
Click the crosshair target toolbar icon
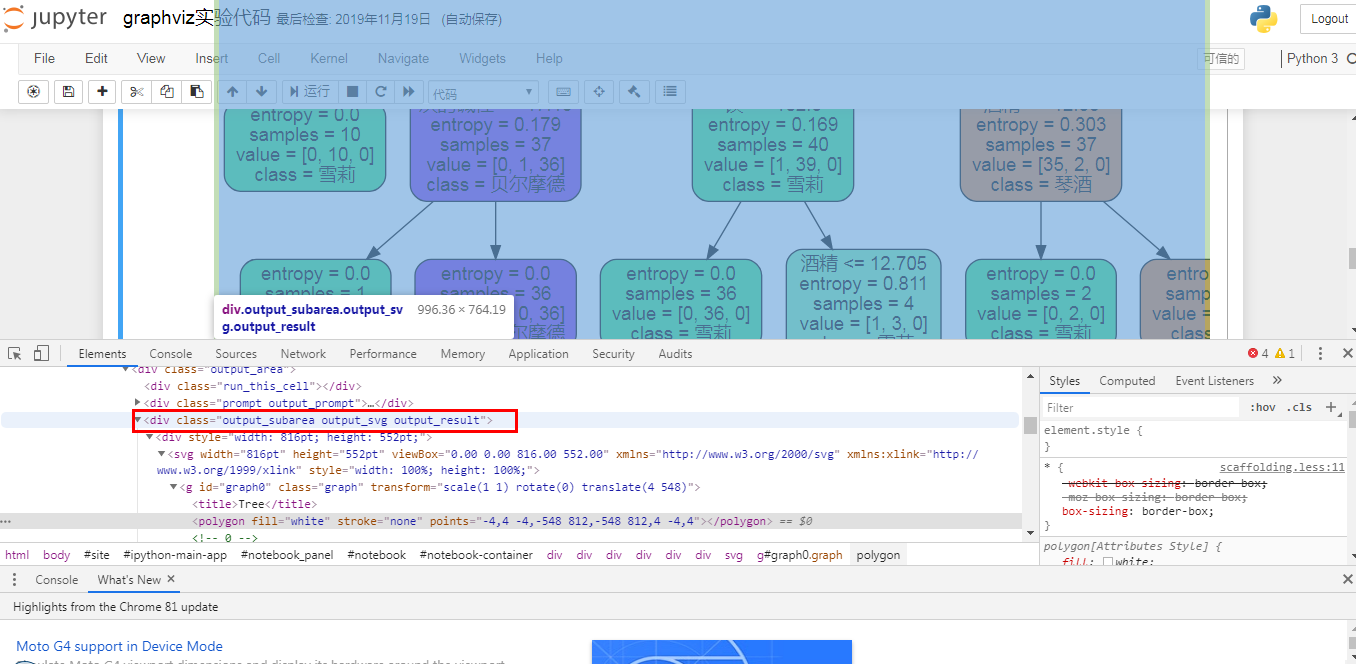[599, 91]
